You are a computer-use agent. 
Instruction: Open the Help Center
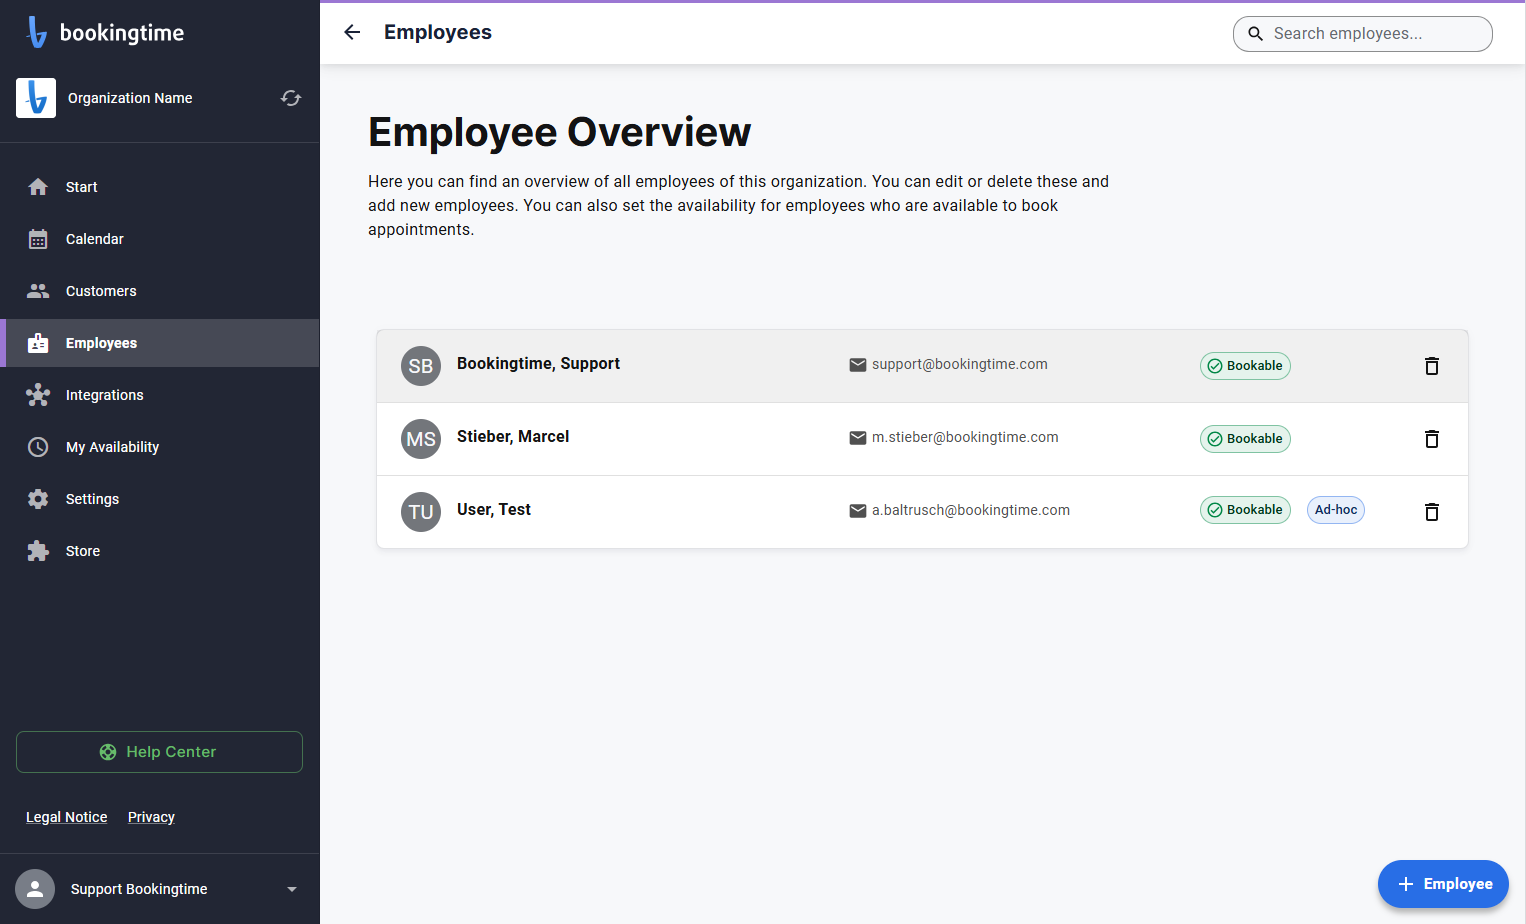pos(159,752)
